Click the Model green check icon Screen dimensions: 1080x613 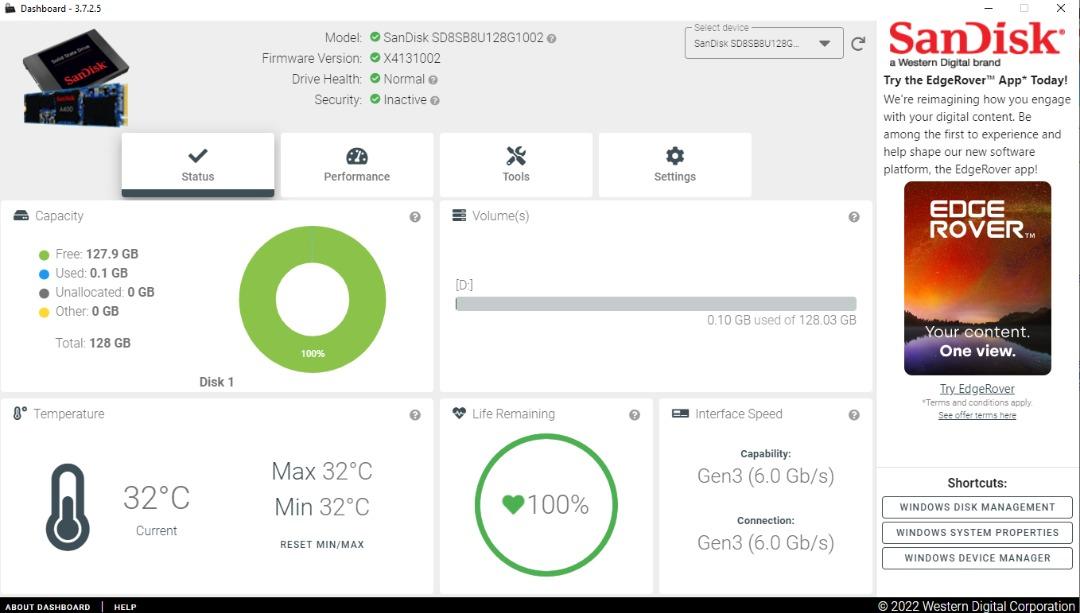click(375, 37)
